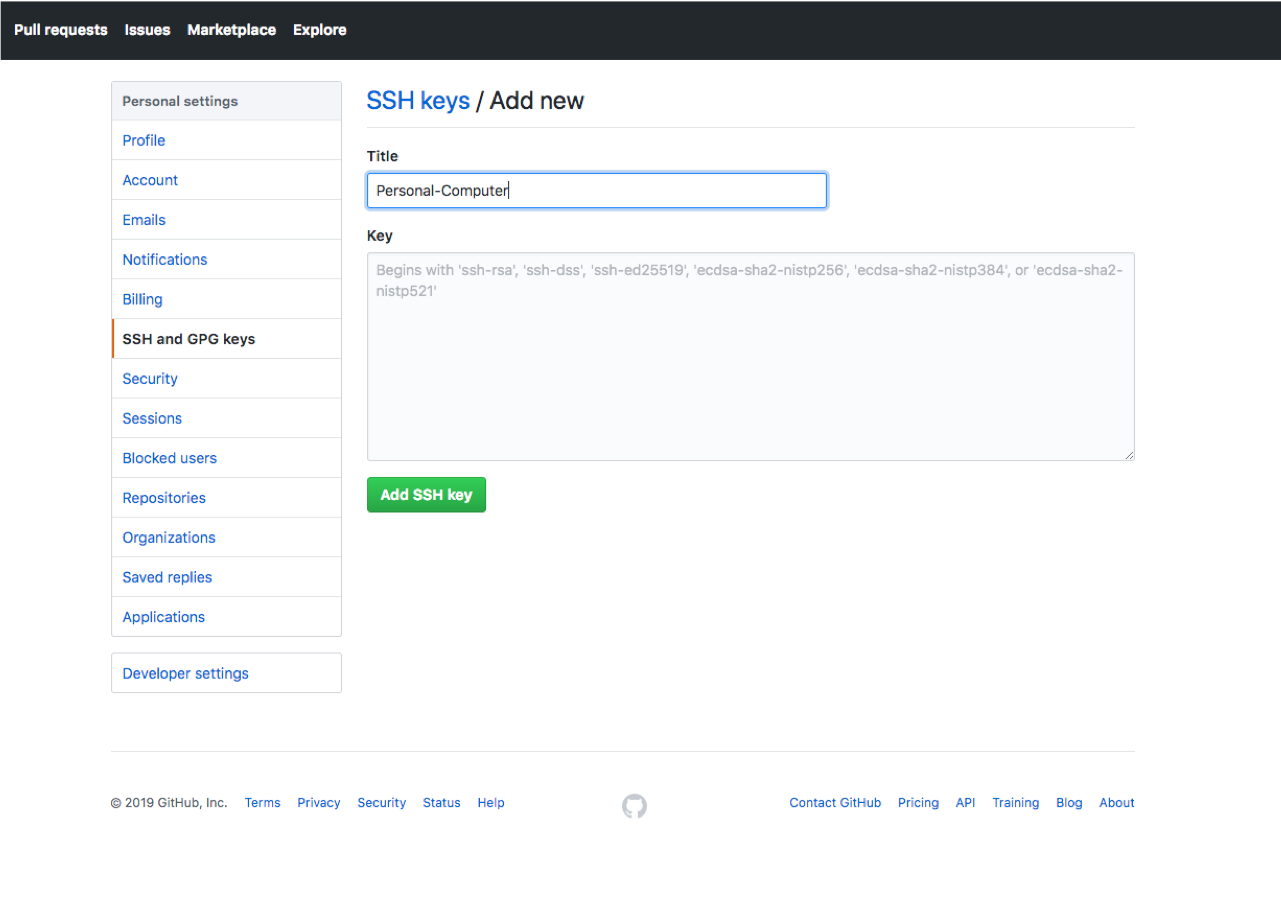Open Developer settings
The width and height of the screenshot is (1281, 904).
[x=226, y=673]
